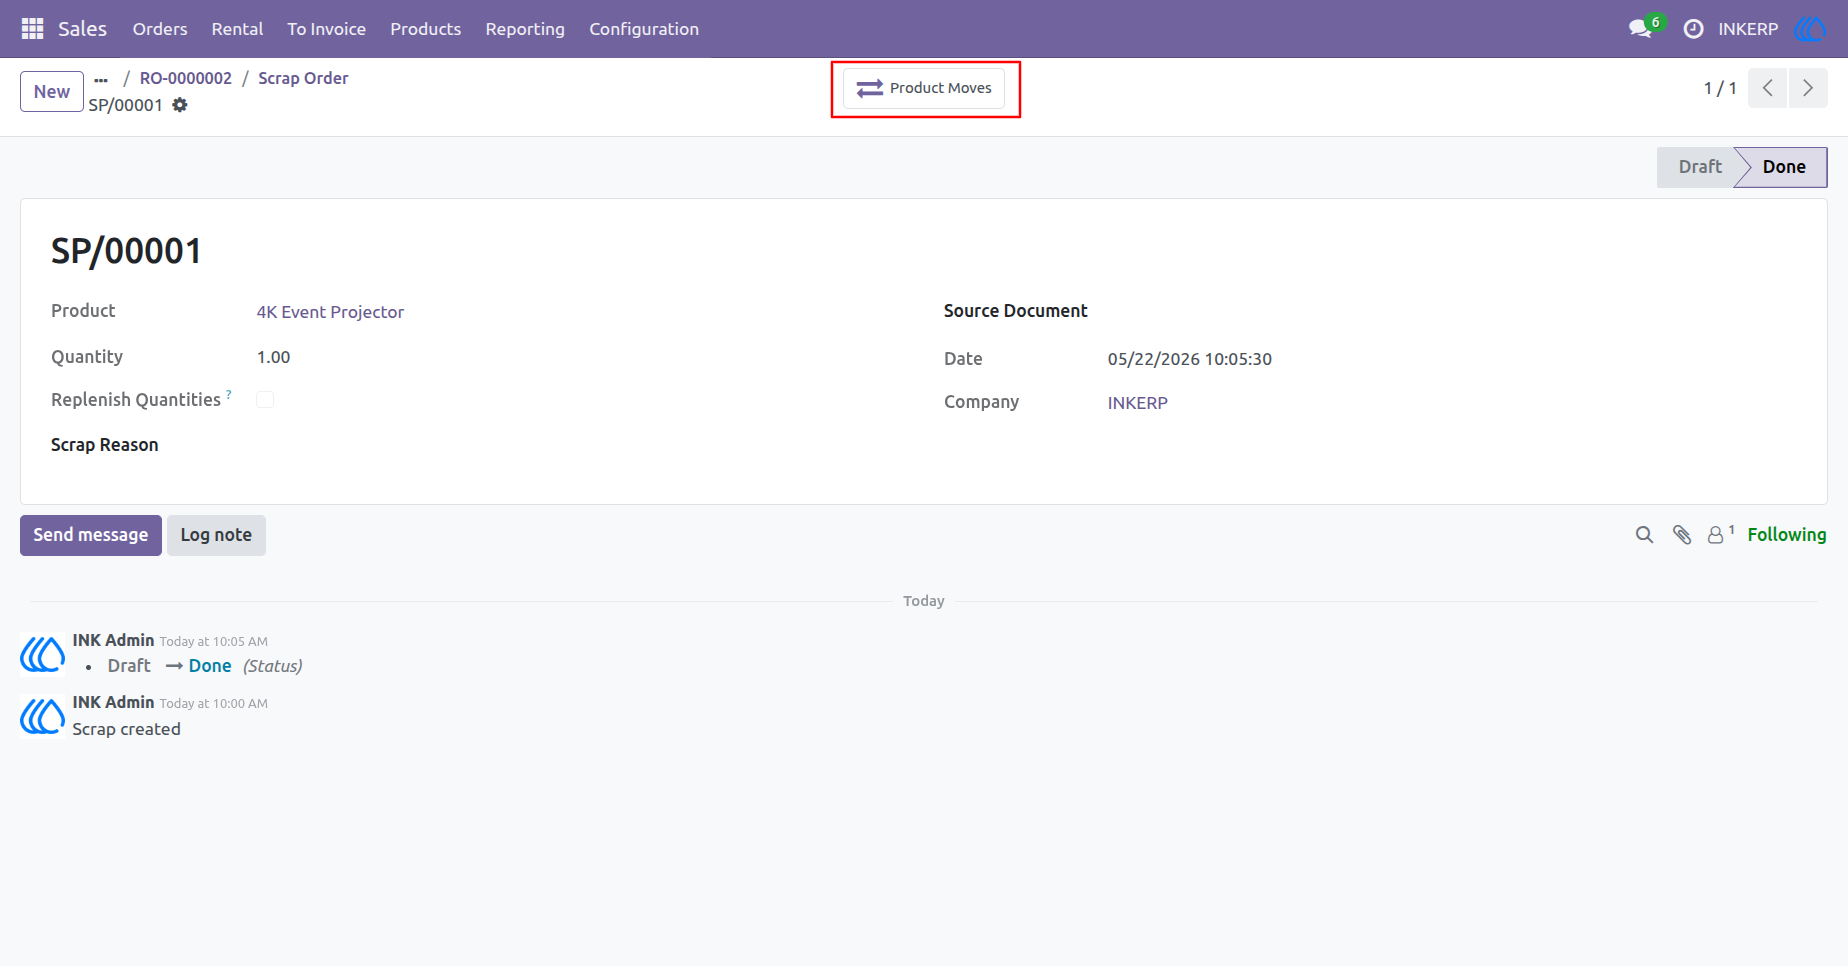Select the Done status stage

1784,167
